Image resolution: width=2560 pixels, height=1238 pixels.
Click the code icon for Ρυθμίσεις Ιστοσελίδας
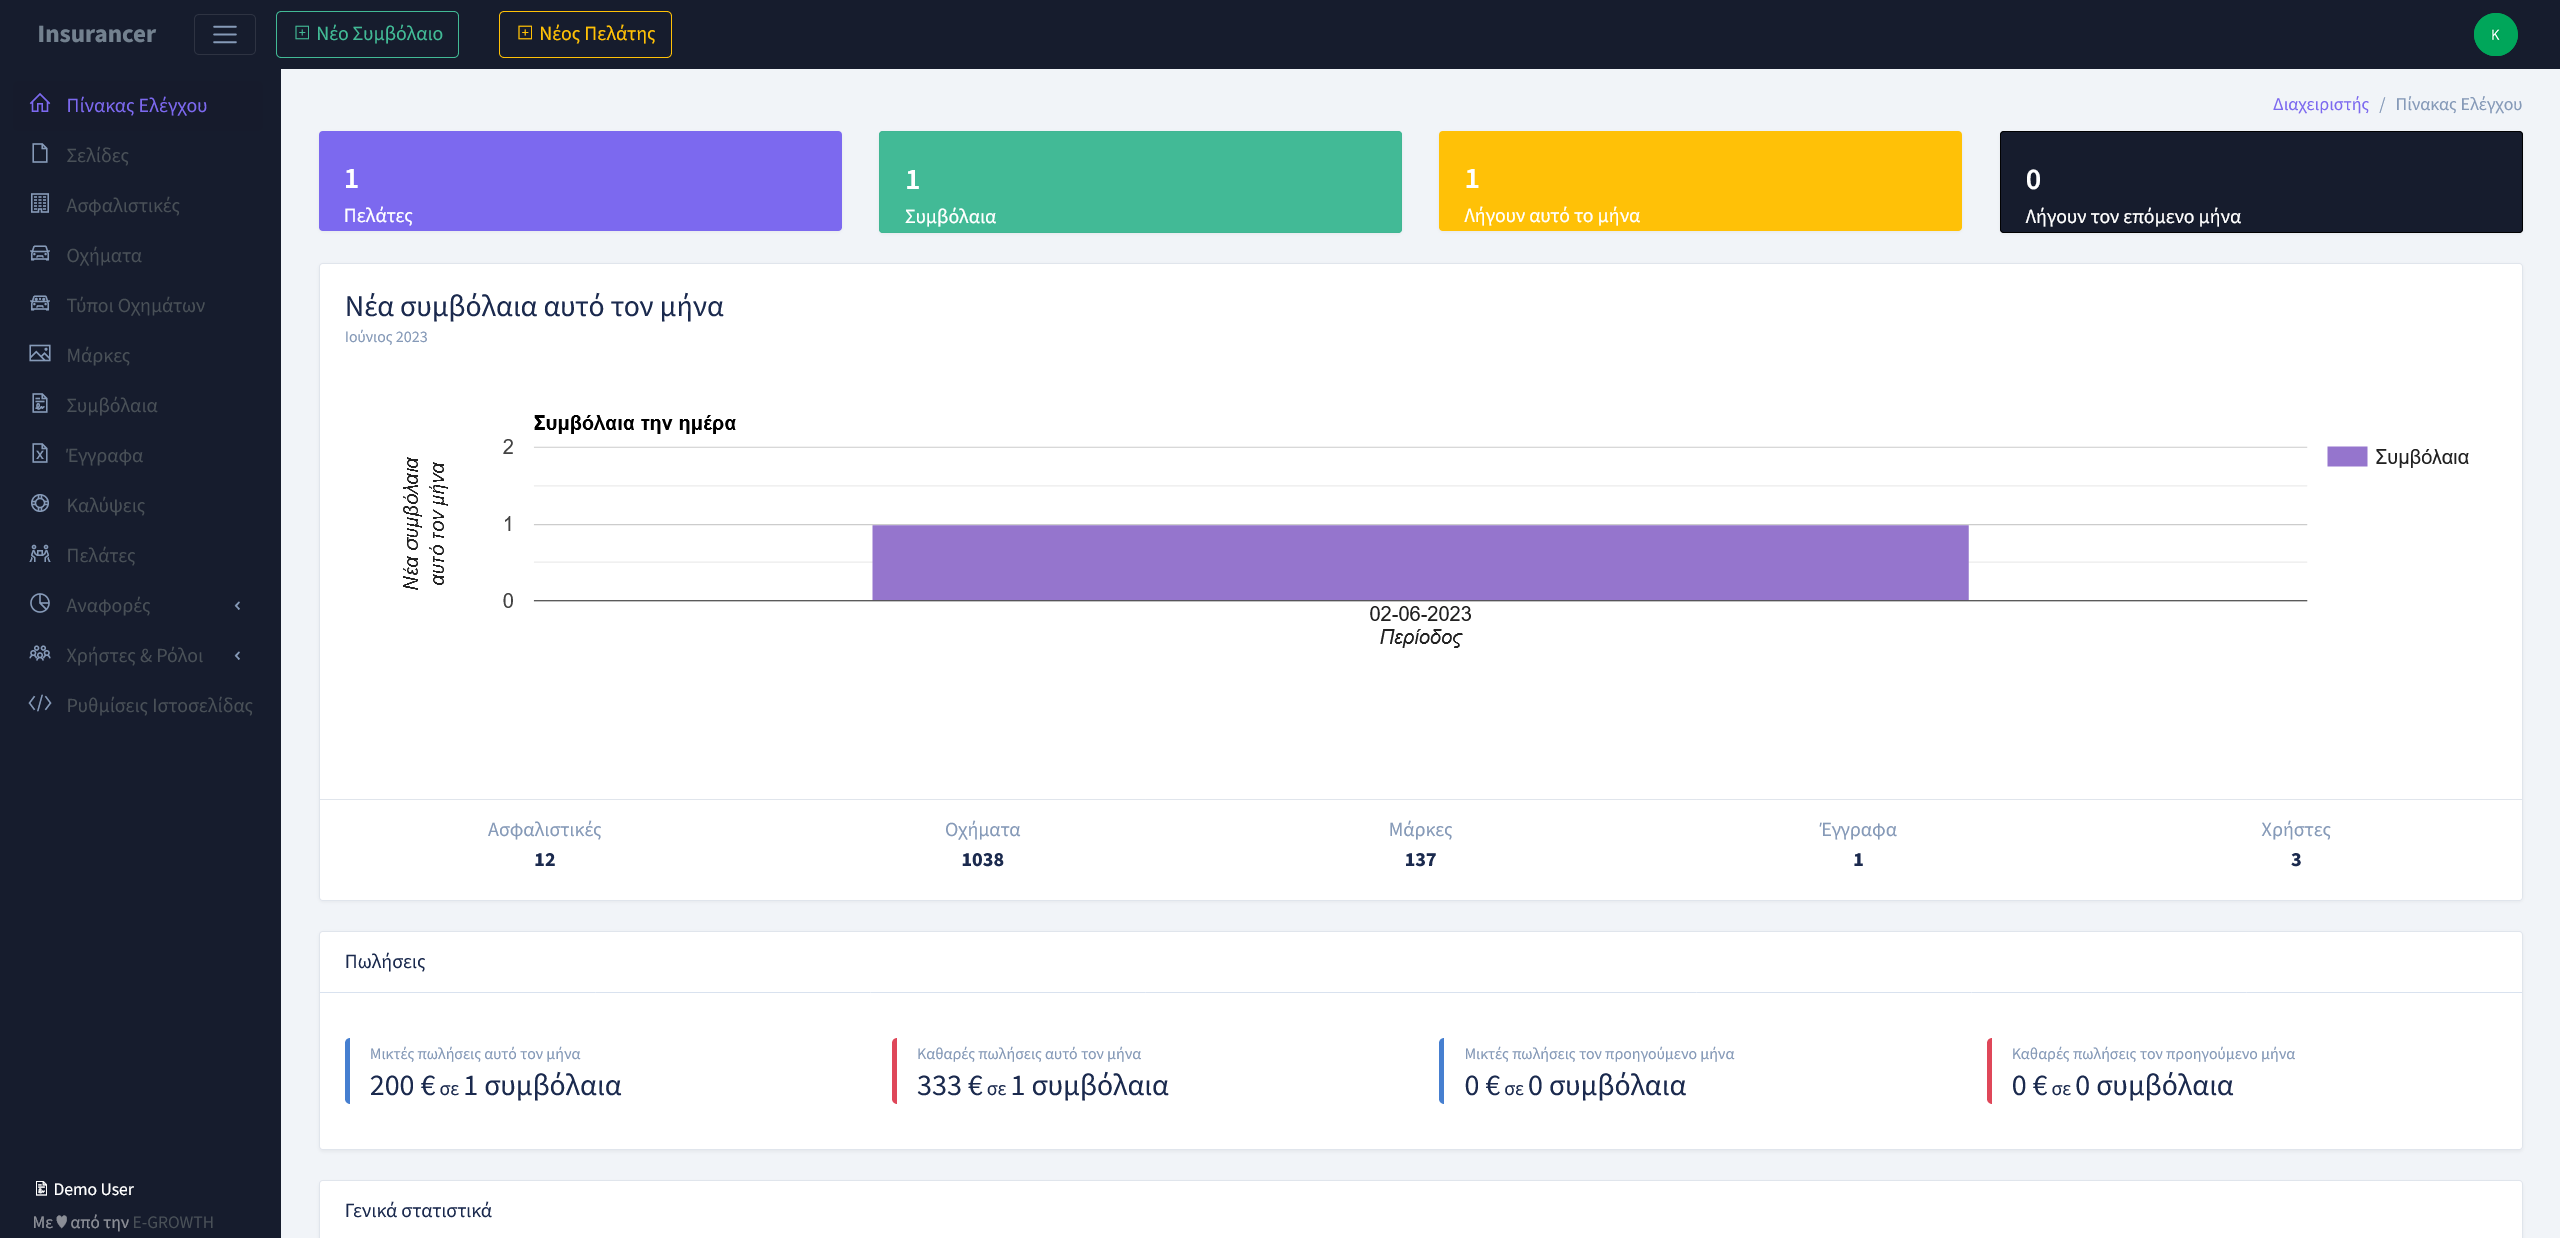tap(40, 704)
